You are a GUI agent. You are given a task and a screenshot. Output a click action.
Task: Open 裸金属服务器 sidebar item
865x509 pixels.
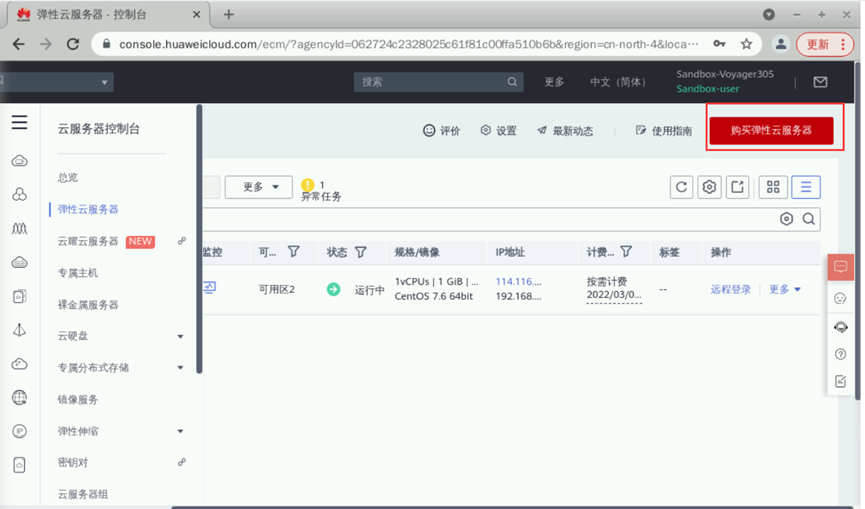coord(88,305)
